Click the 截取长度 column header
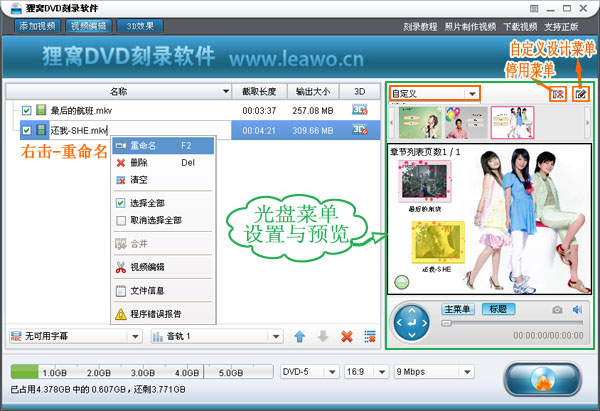The image size is (600, 411). point(259,91)
